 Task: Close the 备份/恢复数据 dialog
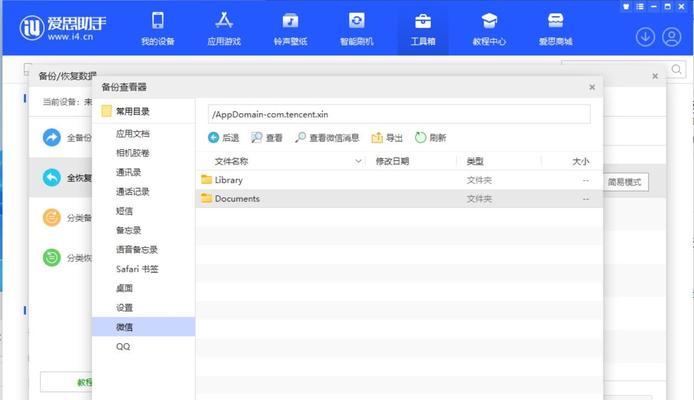click(655, 76)
